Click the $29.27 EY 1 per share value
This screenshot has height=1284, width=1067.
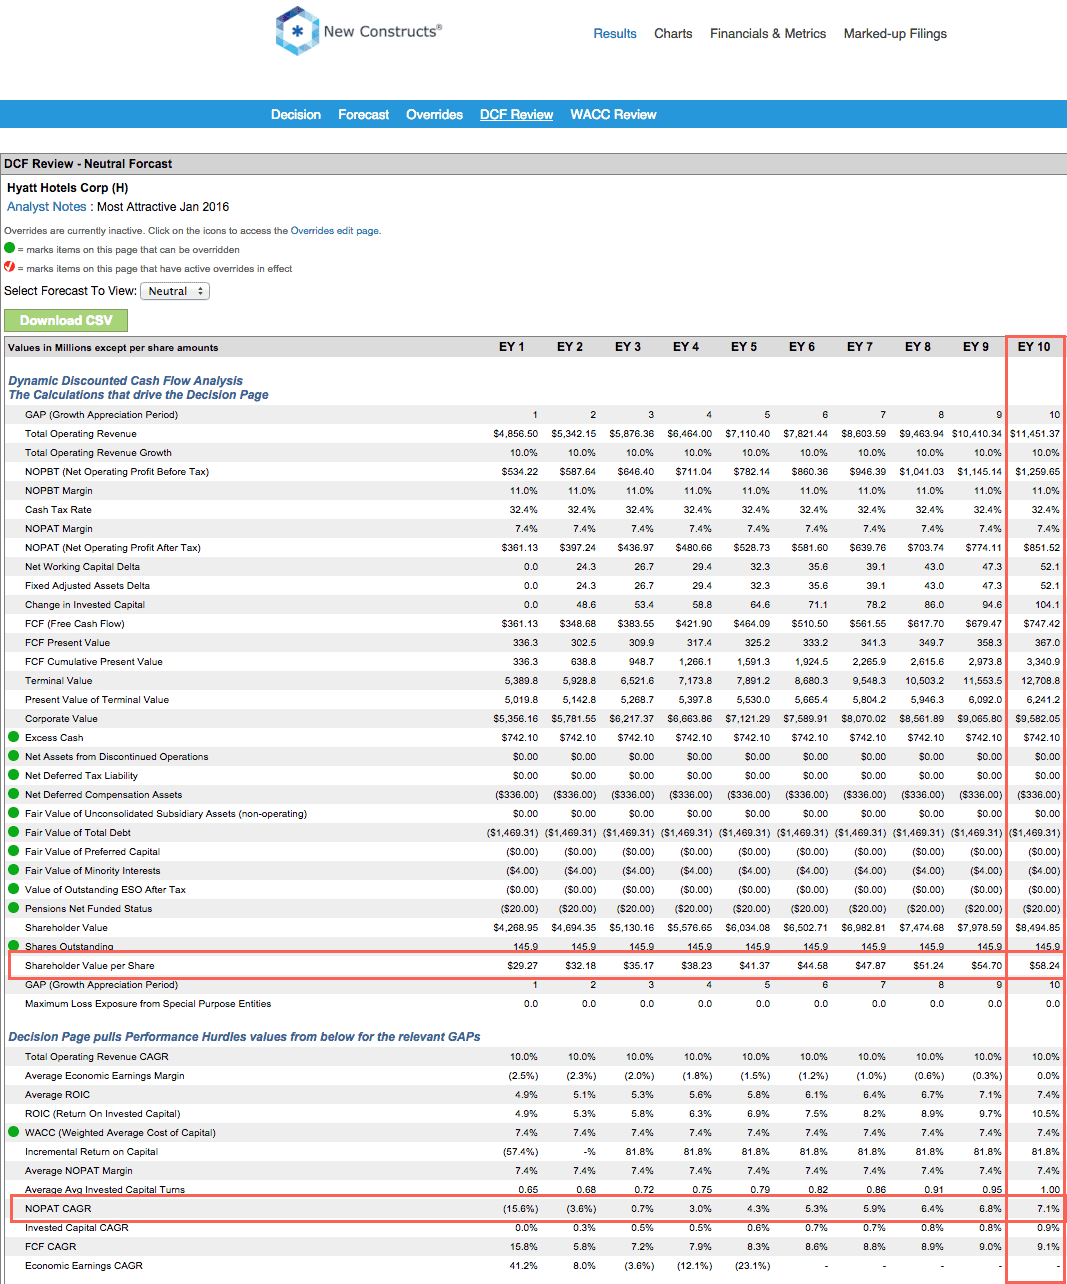point(522,965)
